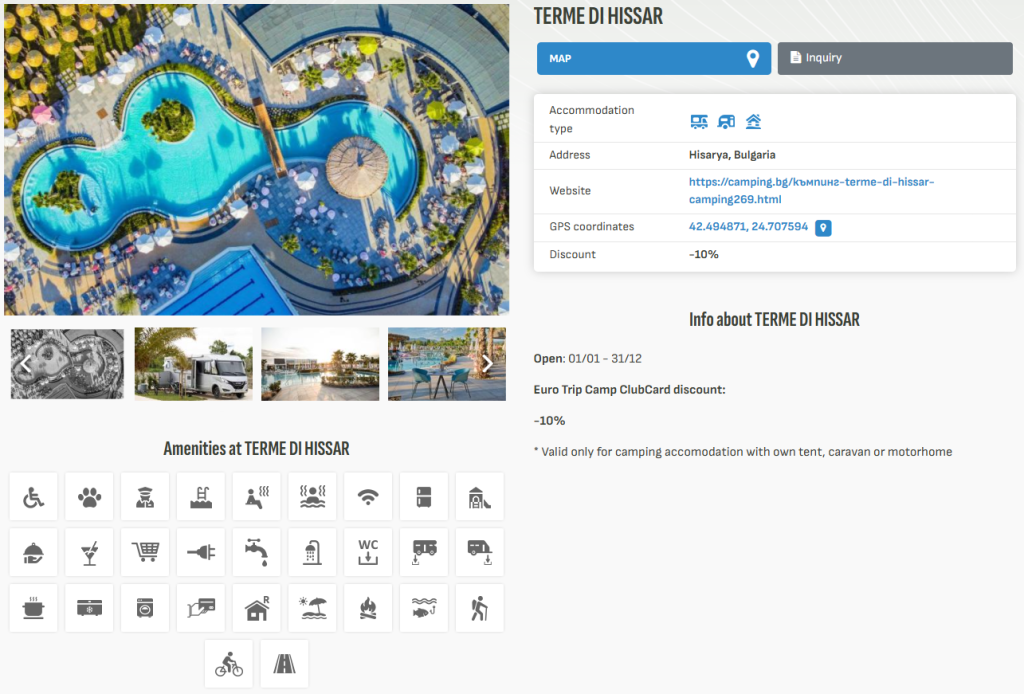
Task: Show previous gallery thumbnails with left arrow
Action: coord(26,364)
